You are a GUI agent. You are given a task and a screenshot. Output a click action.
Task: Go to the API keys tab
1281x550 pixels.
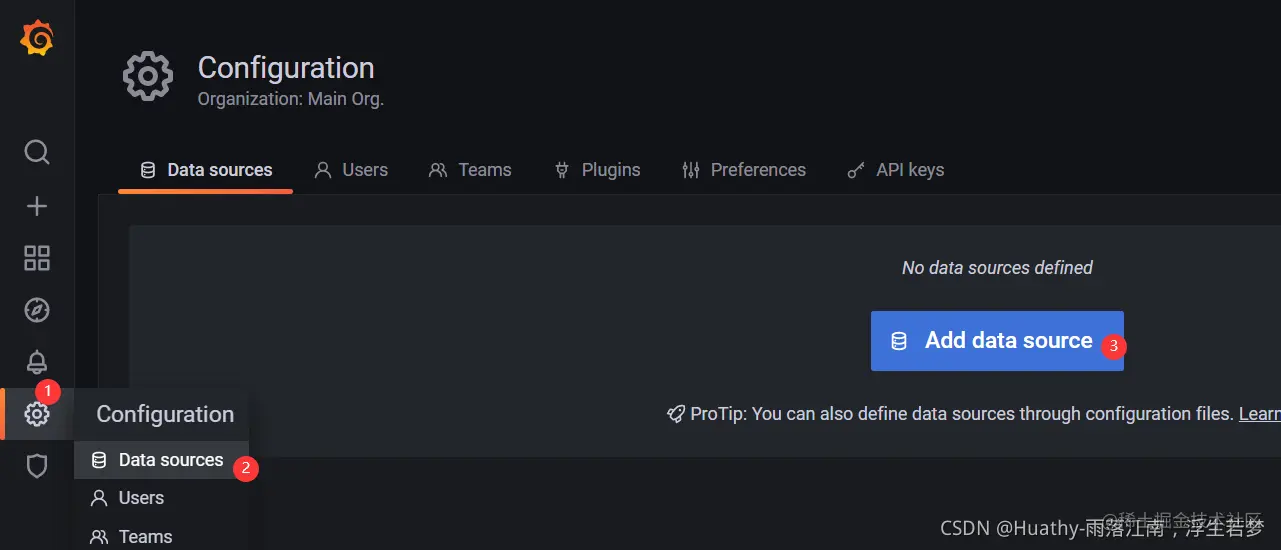[x=896, y=170]
